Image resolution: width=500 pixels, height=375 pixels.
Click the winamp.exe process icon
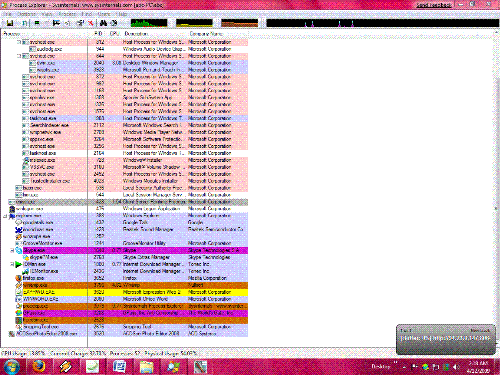click(x=19, y=285)
